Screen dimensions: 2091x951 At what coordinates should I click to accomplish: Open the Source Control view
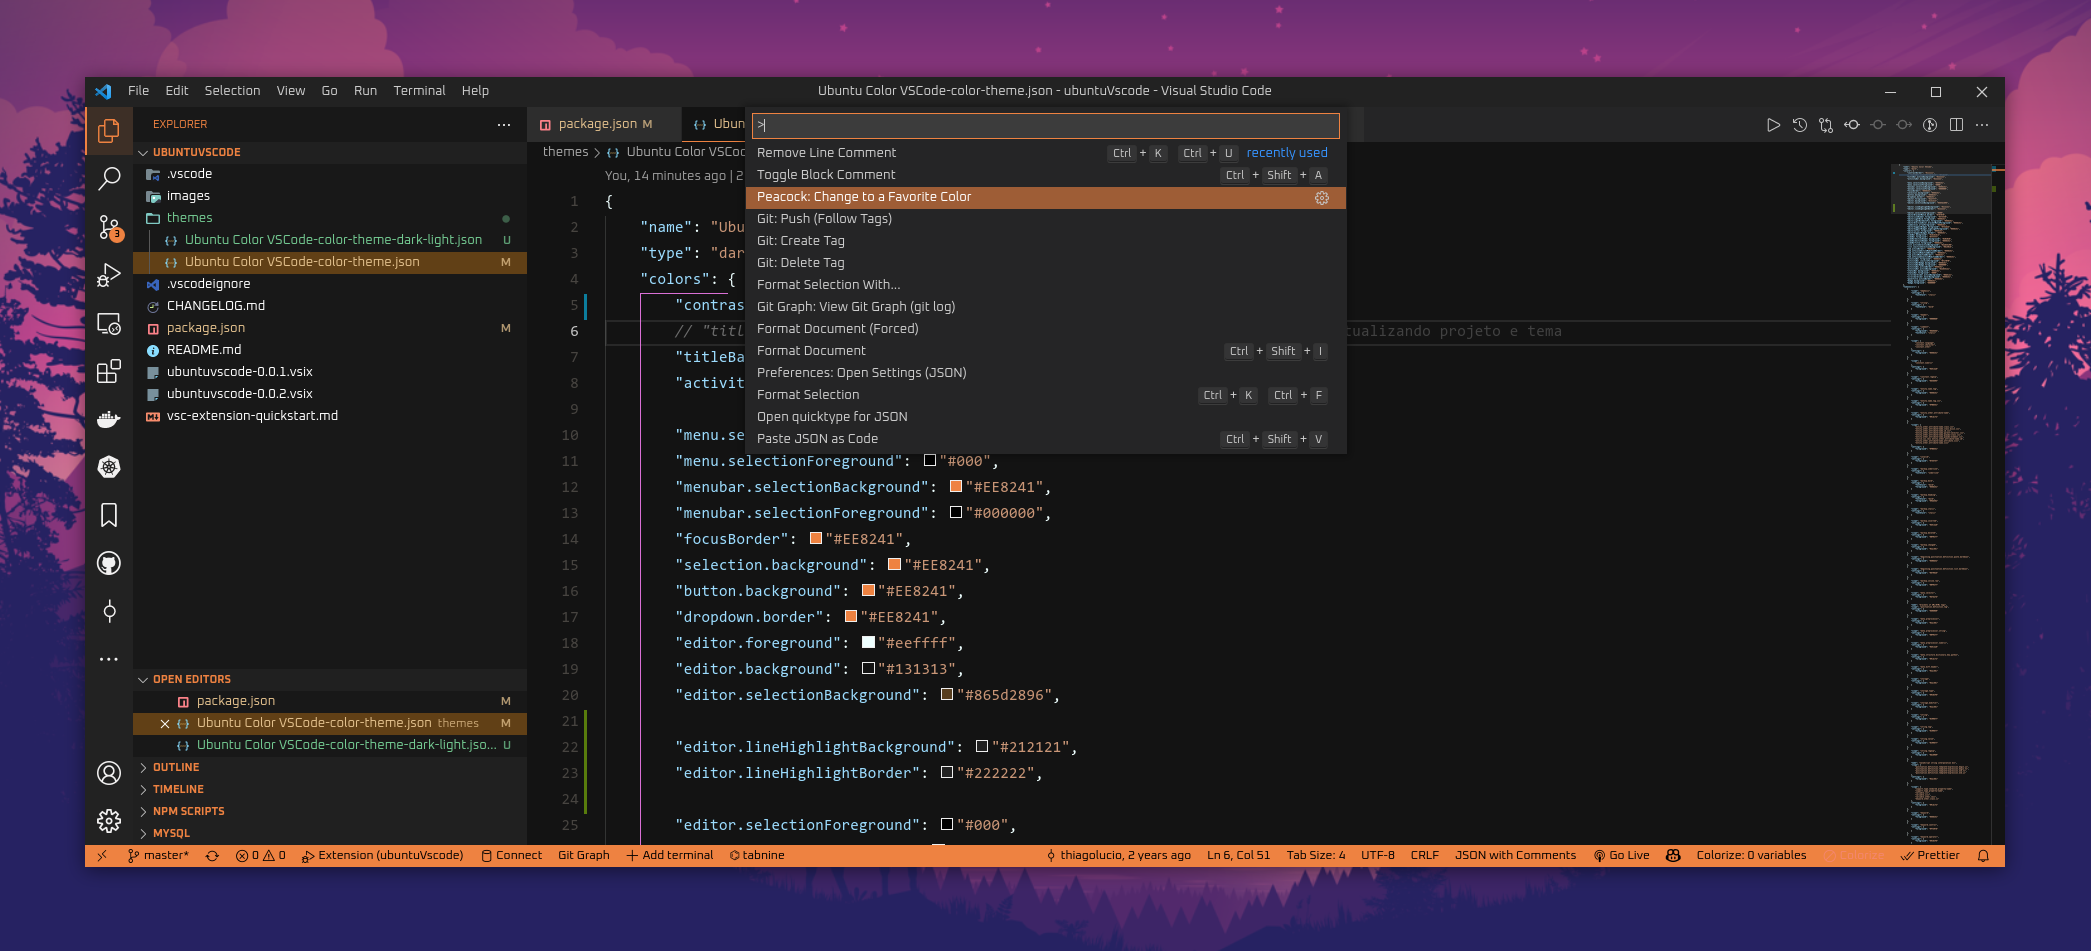click(109, 228)
